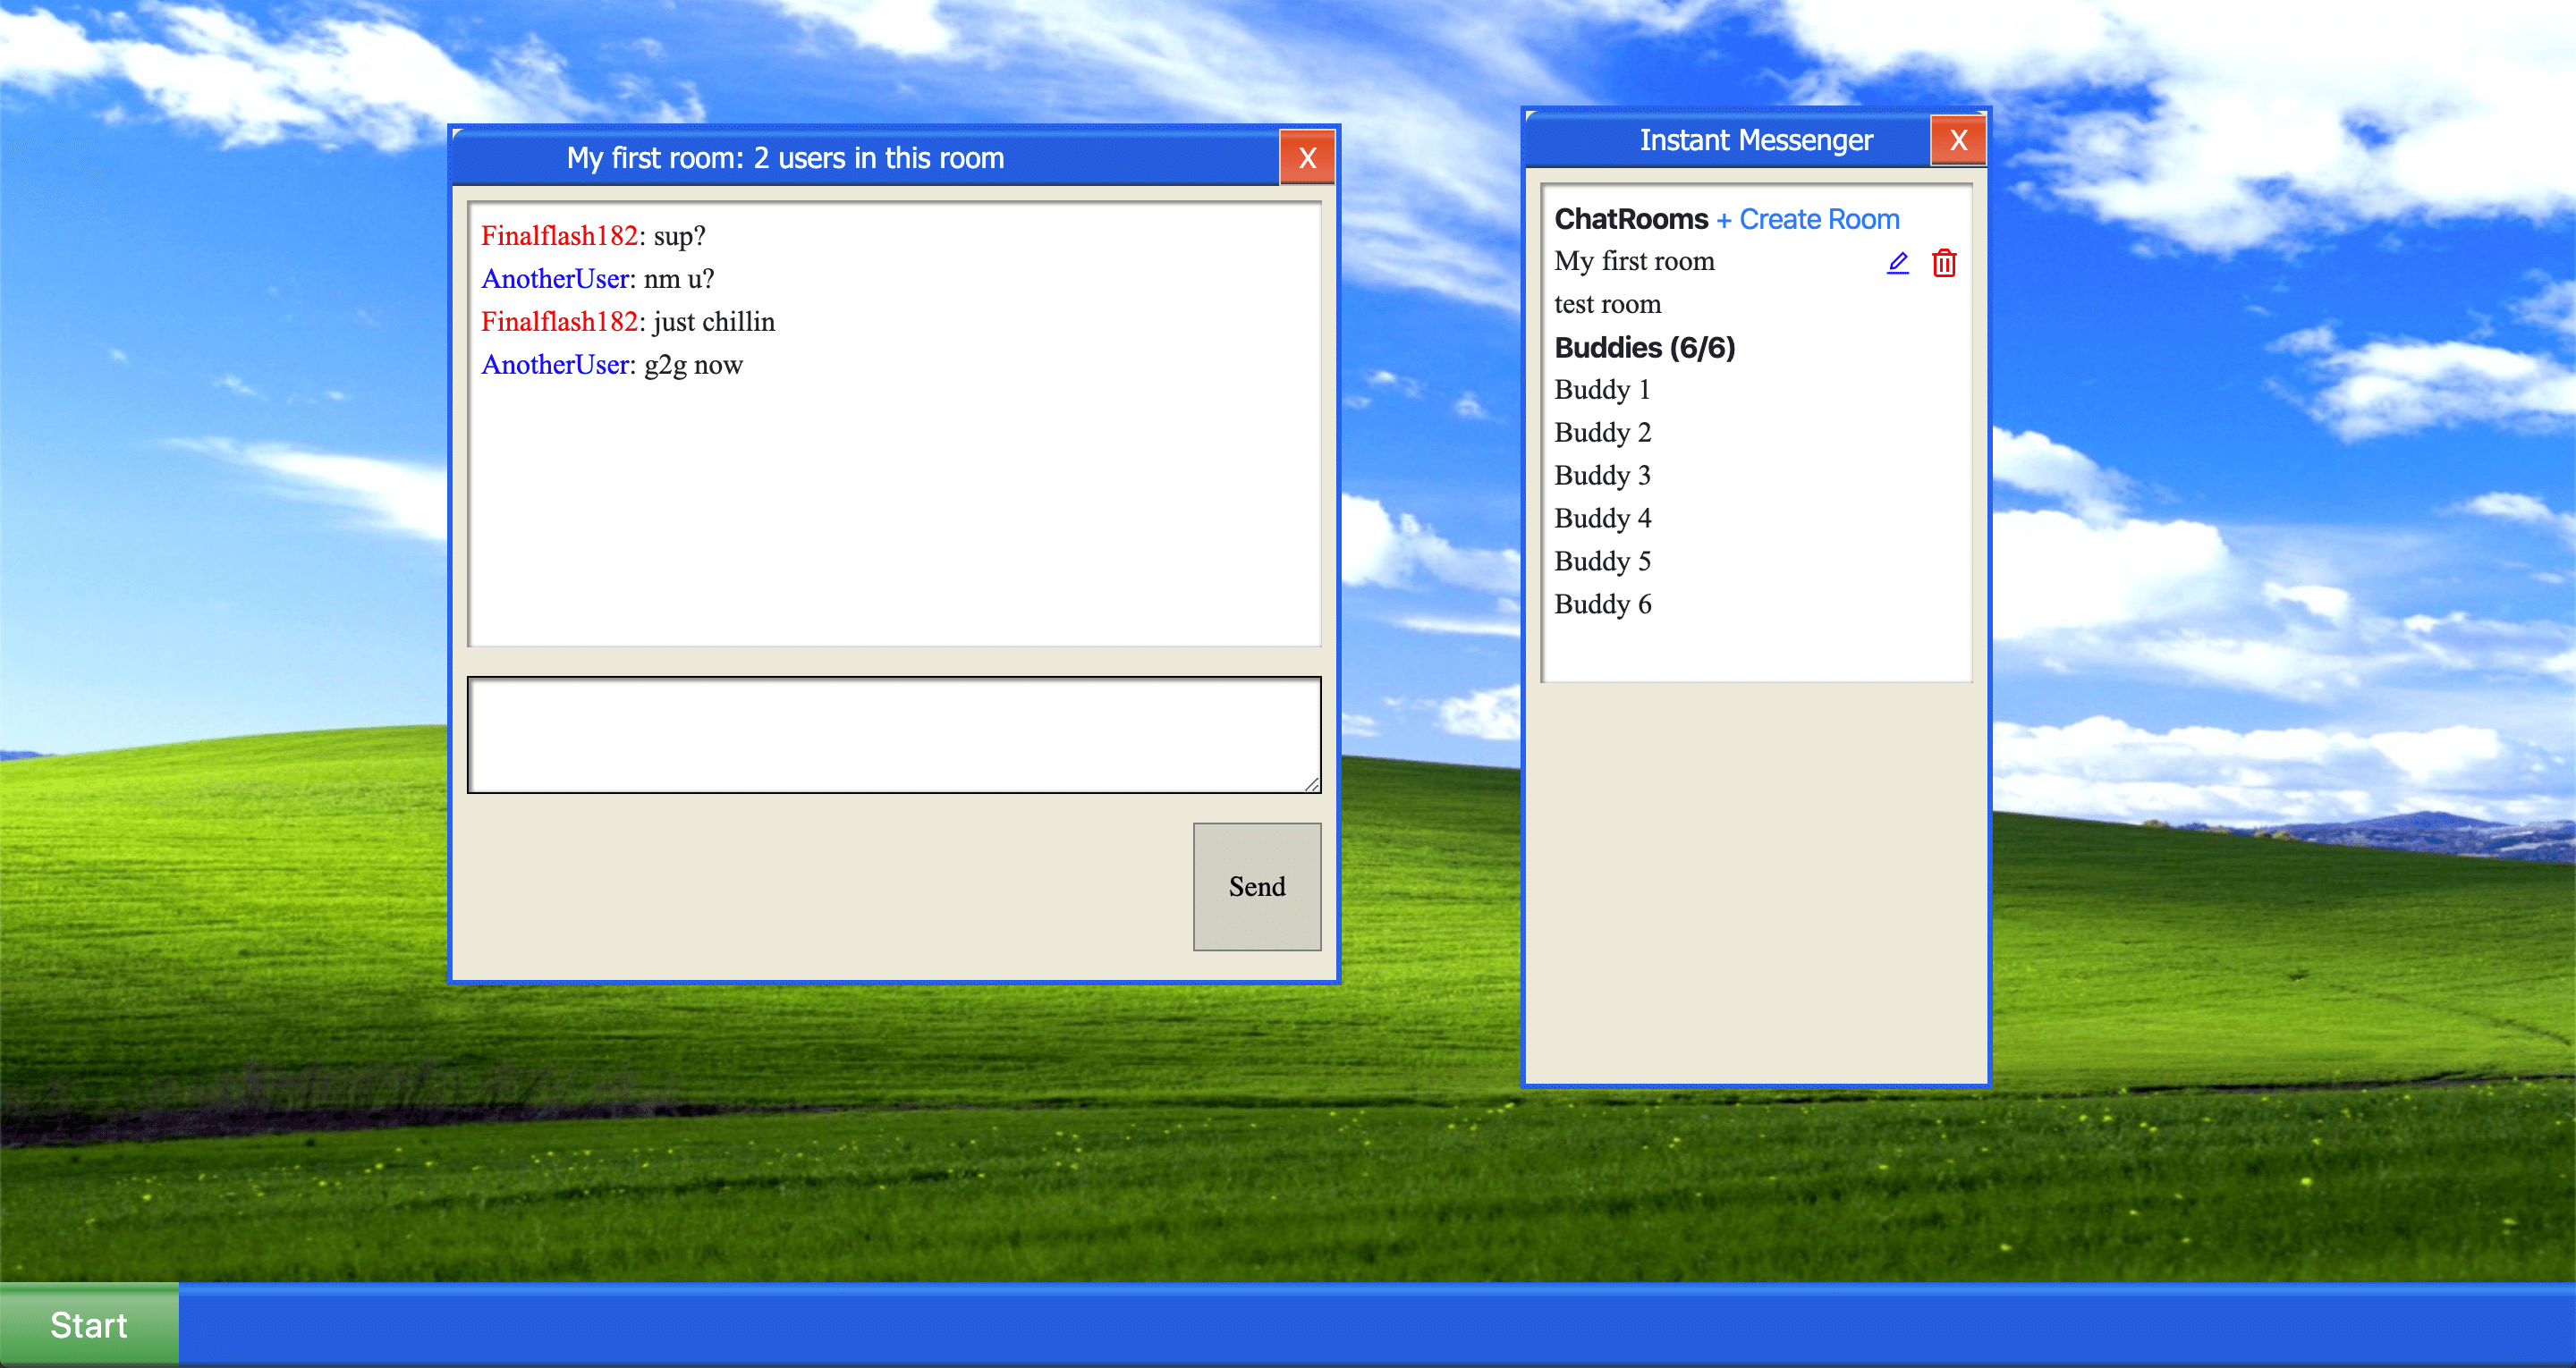
Task: Select Buddy 3 in buddy list
Action: [1602, 475]
